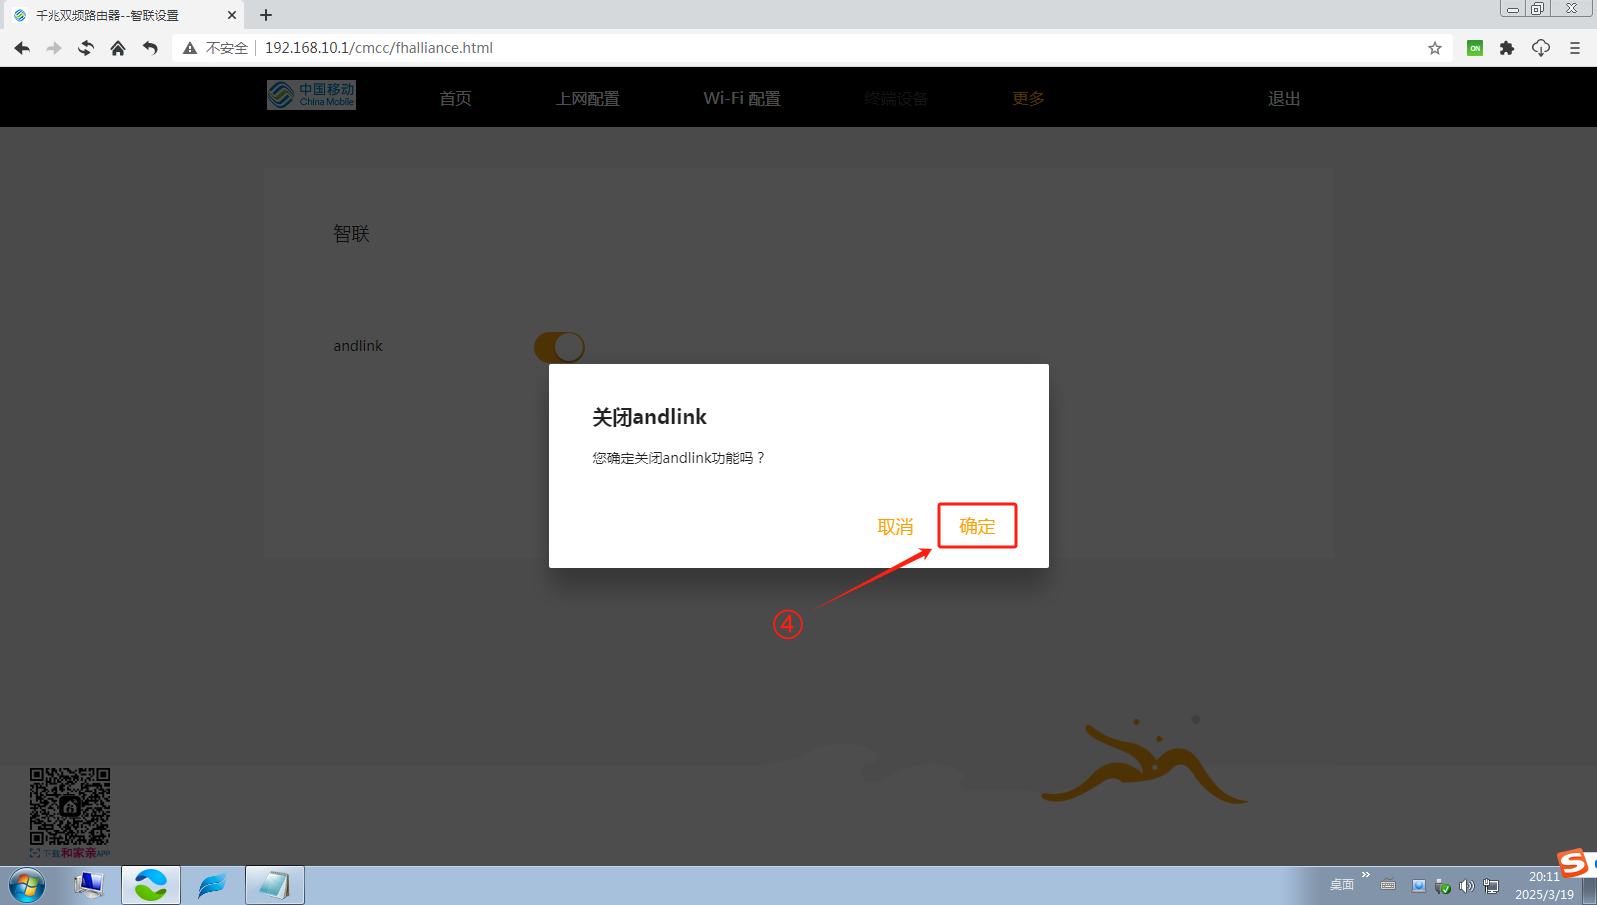Open Wi-Fi 配置 menu
The height and width of the screenshot is (905, 1597).
pos(742,98)
